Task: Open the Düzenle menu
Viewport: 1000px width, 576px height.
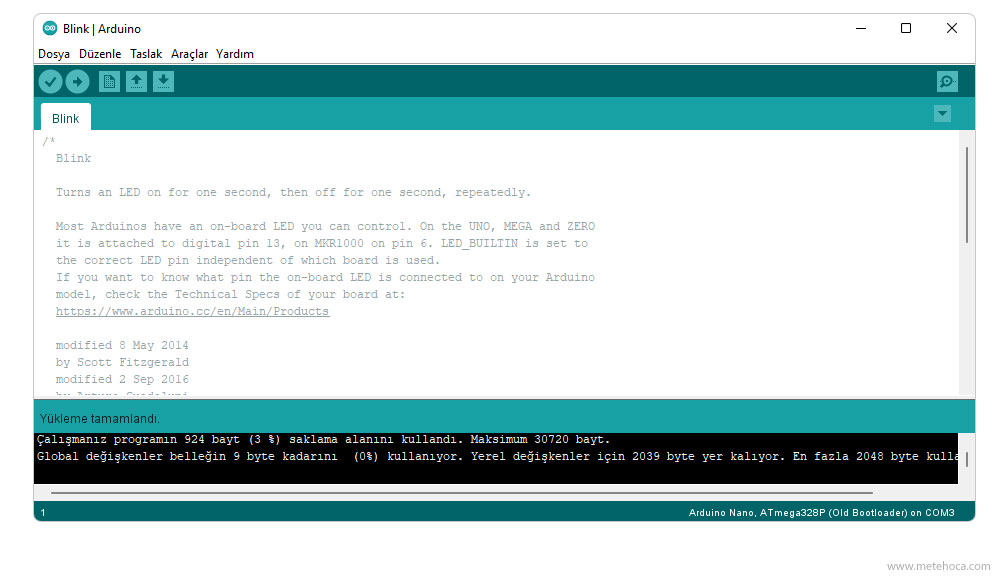Action: 100,54
